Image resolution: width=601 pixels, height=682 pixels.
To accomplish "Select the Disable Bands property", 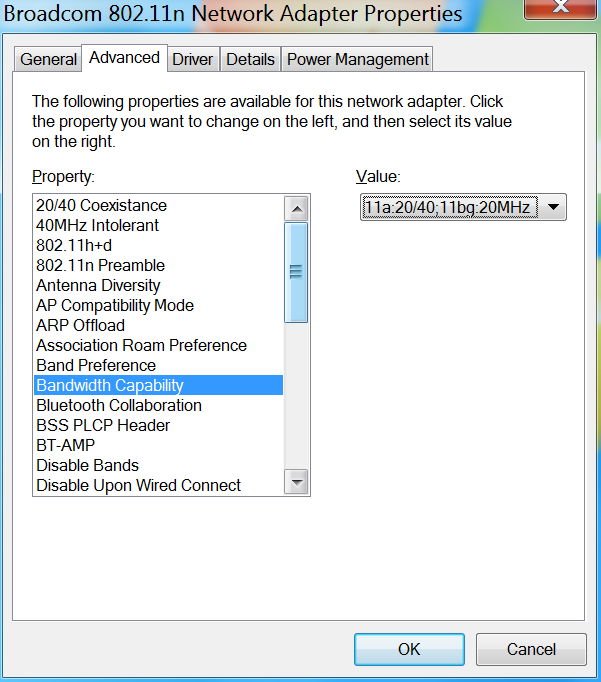I will point(158,465).
